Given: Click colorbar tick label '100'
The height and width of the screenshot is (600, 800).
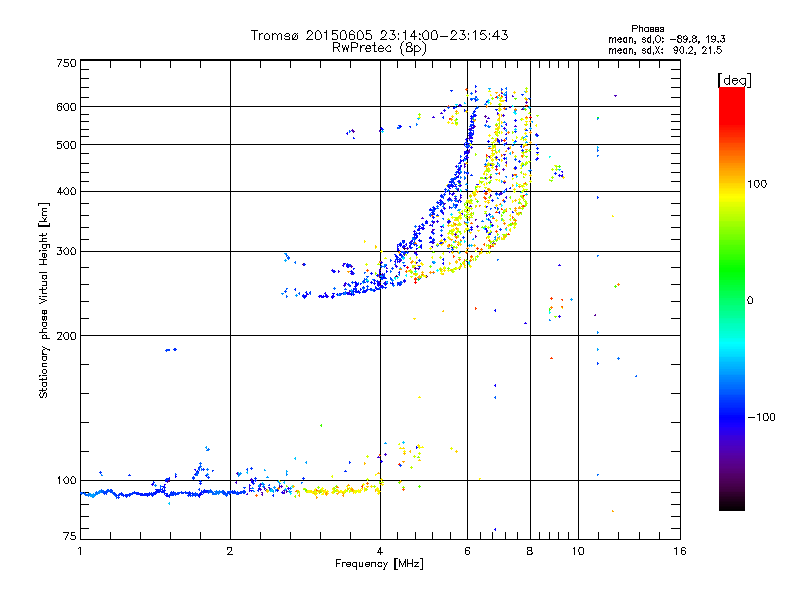Looking at the screenshot, I should pos(757,184).
